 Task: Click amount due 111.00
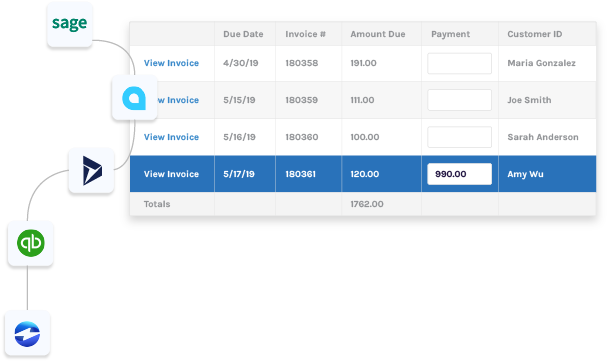tap(362, 100)
